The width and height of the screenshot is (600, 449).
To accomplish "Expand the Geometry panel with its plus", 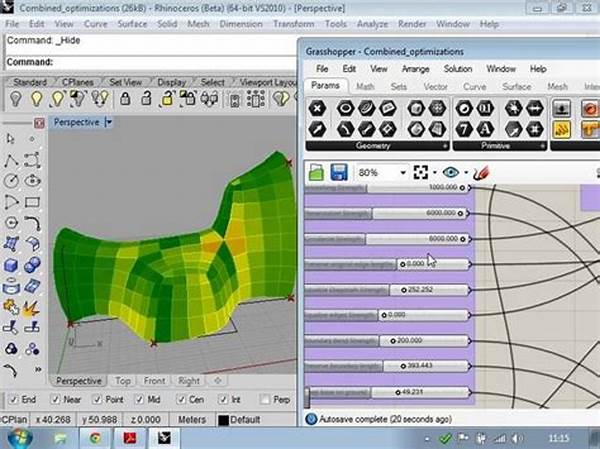I will [x=445, y=146].
